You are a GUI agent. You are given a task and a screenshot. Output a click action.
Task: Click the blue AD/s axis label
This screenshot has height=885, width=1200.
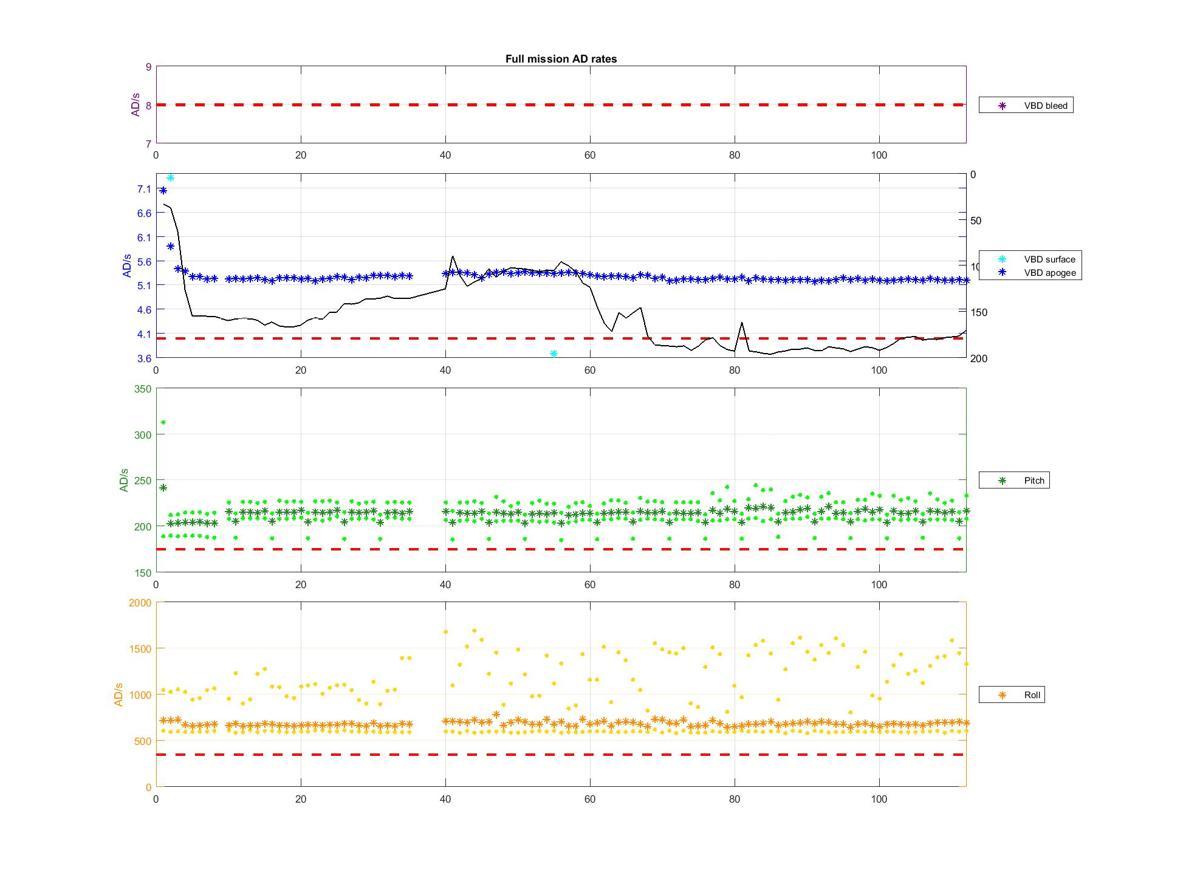[x=127, y=266]
